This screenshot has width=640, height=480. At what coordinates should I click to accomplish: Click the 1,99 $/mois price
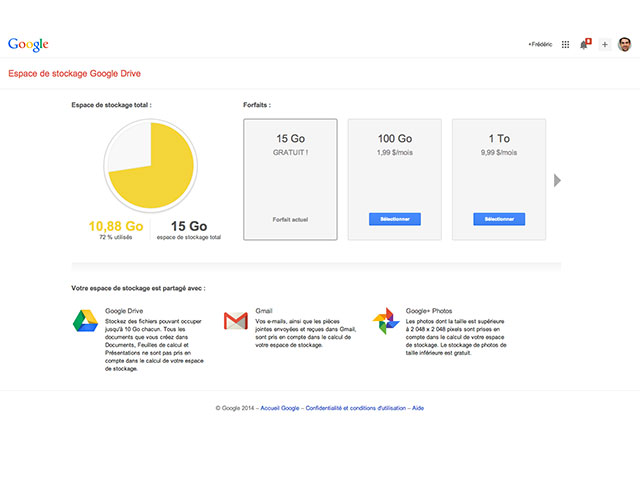395,153
